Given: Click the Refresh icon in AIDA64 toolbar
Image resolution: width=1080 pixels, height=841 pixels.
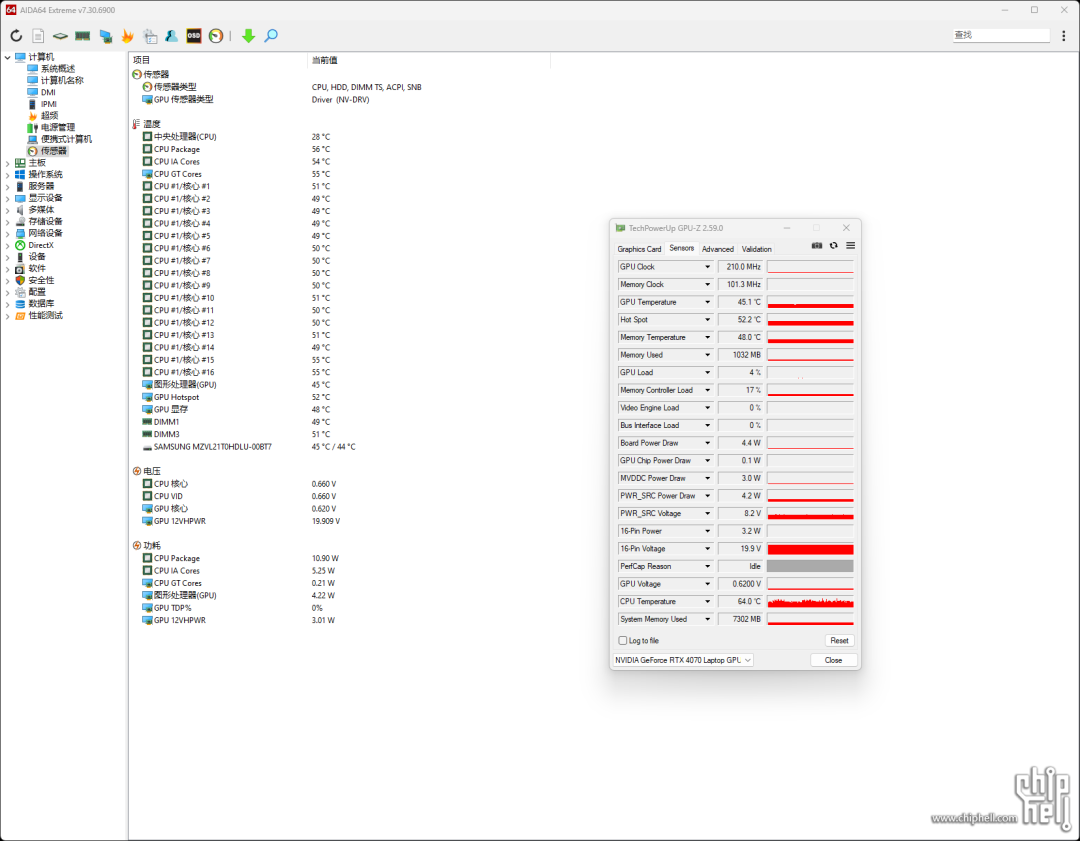Looking at the screenshot, I should 16,36.
